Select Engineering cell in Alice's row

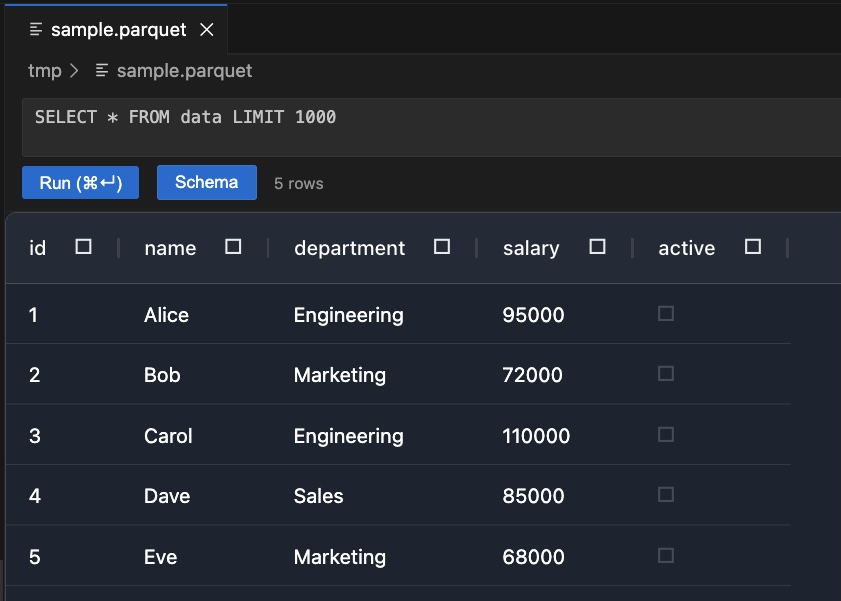pyautogui.click(x=349, y=315)
